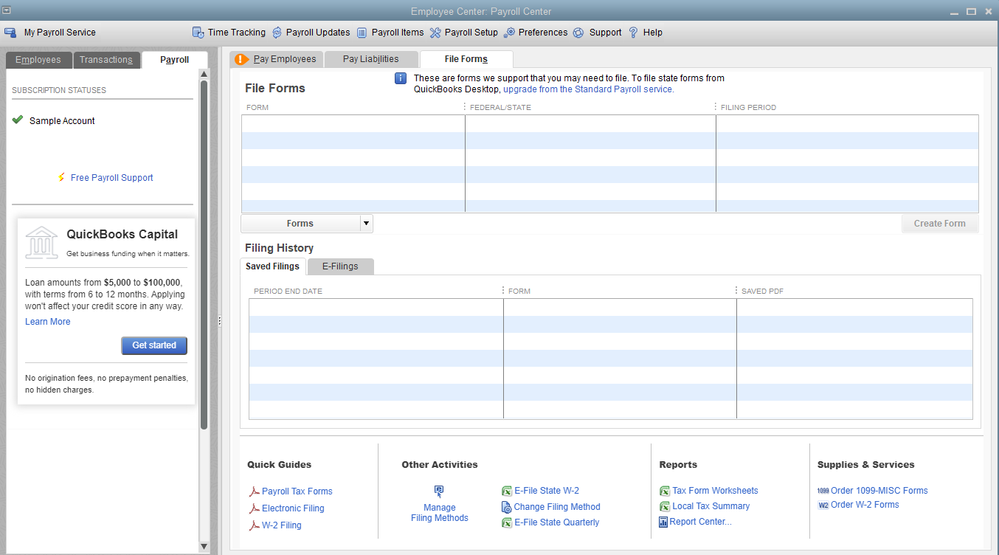This screenshot has height=555, width=999.
Task: Click the Order 1099-MISC Forms link
Action: click(x=878, y=491)
